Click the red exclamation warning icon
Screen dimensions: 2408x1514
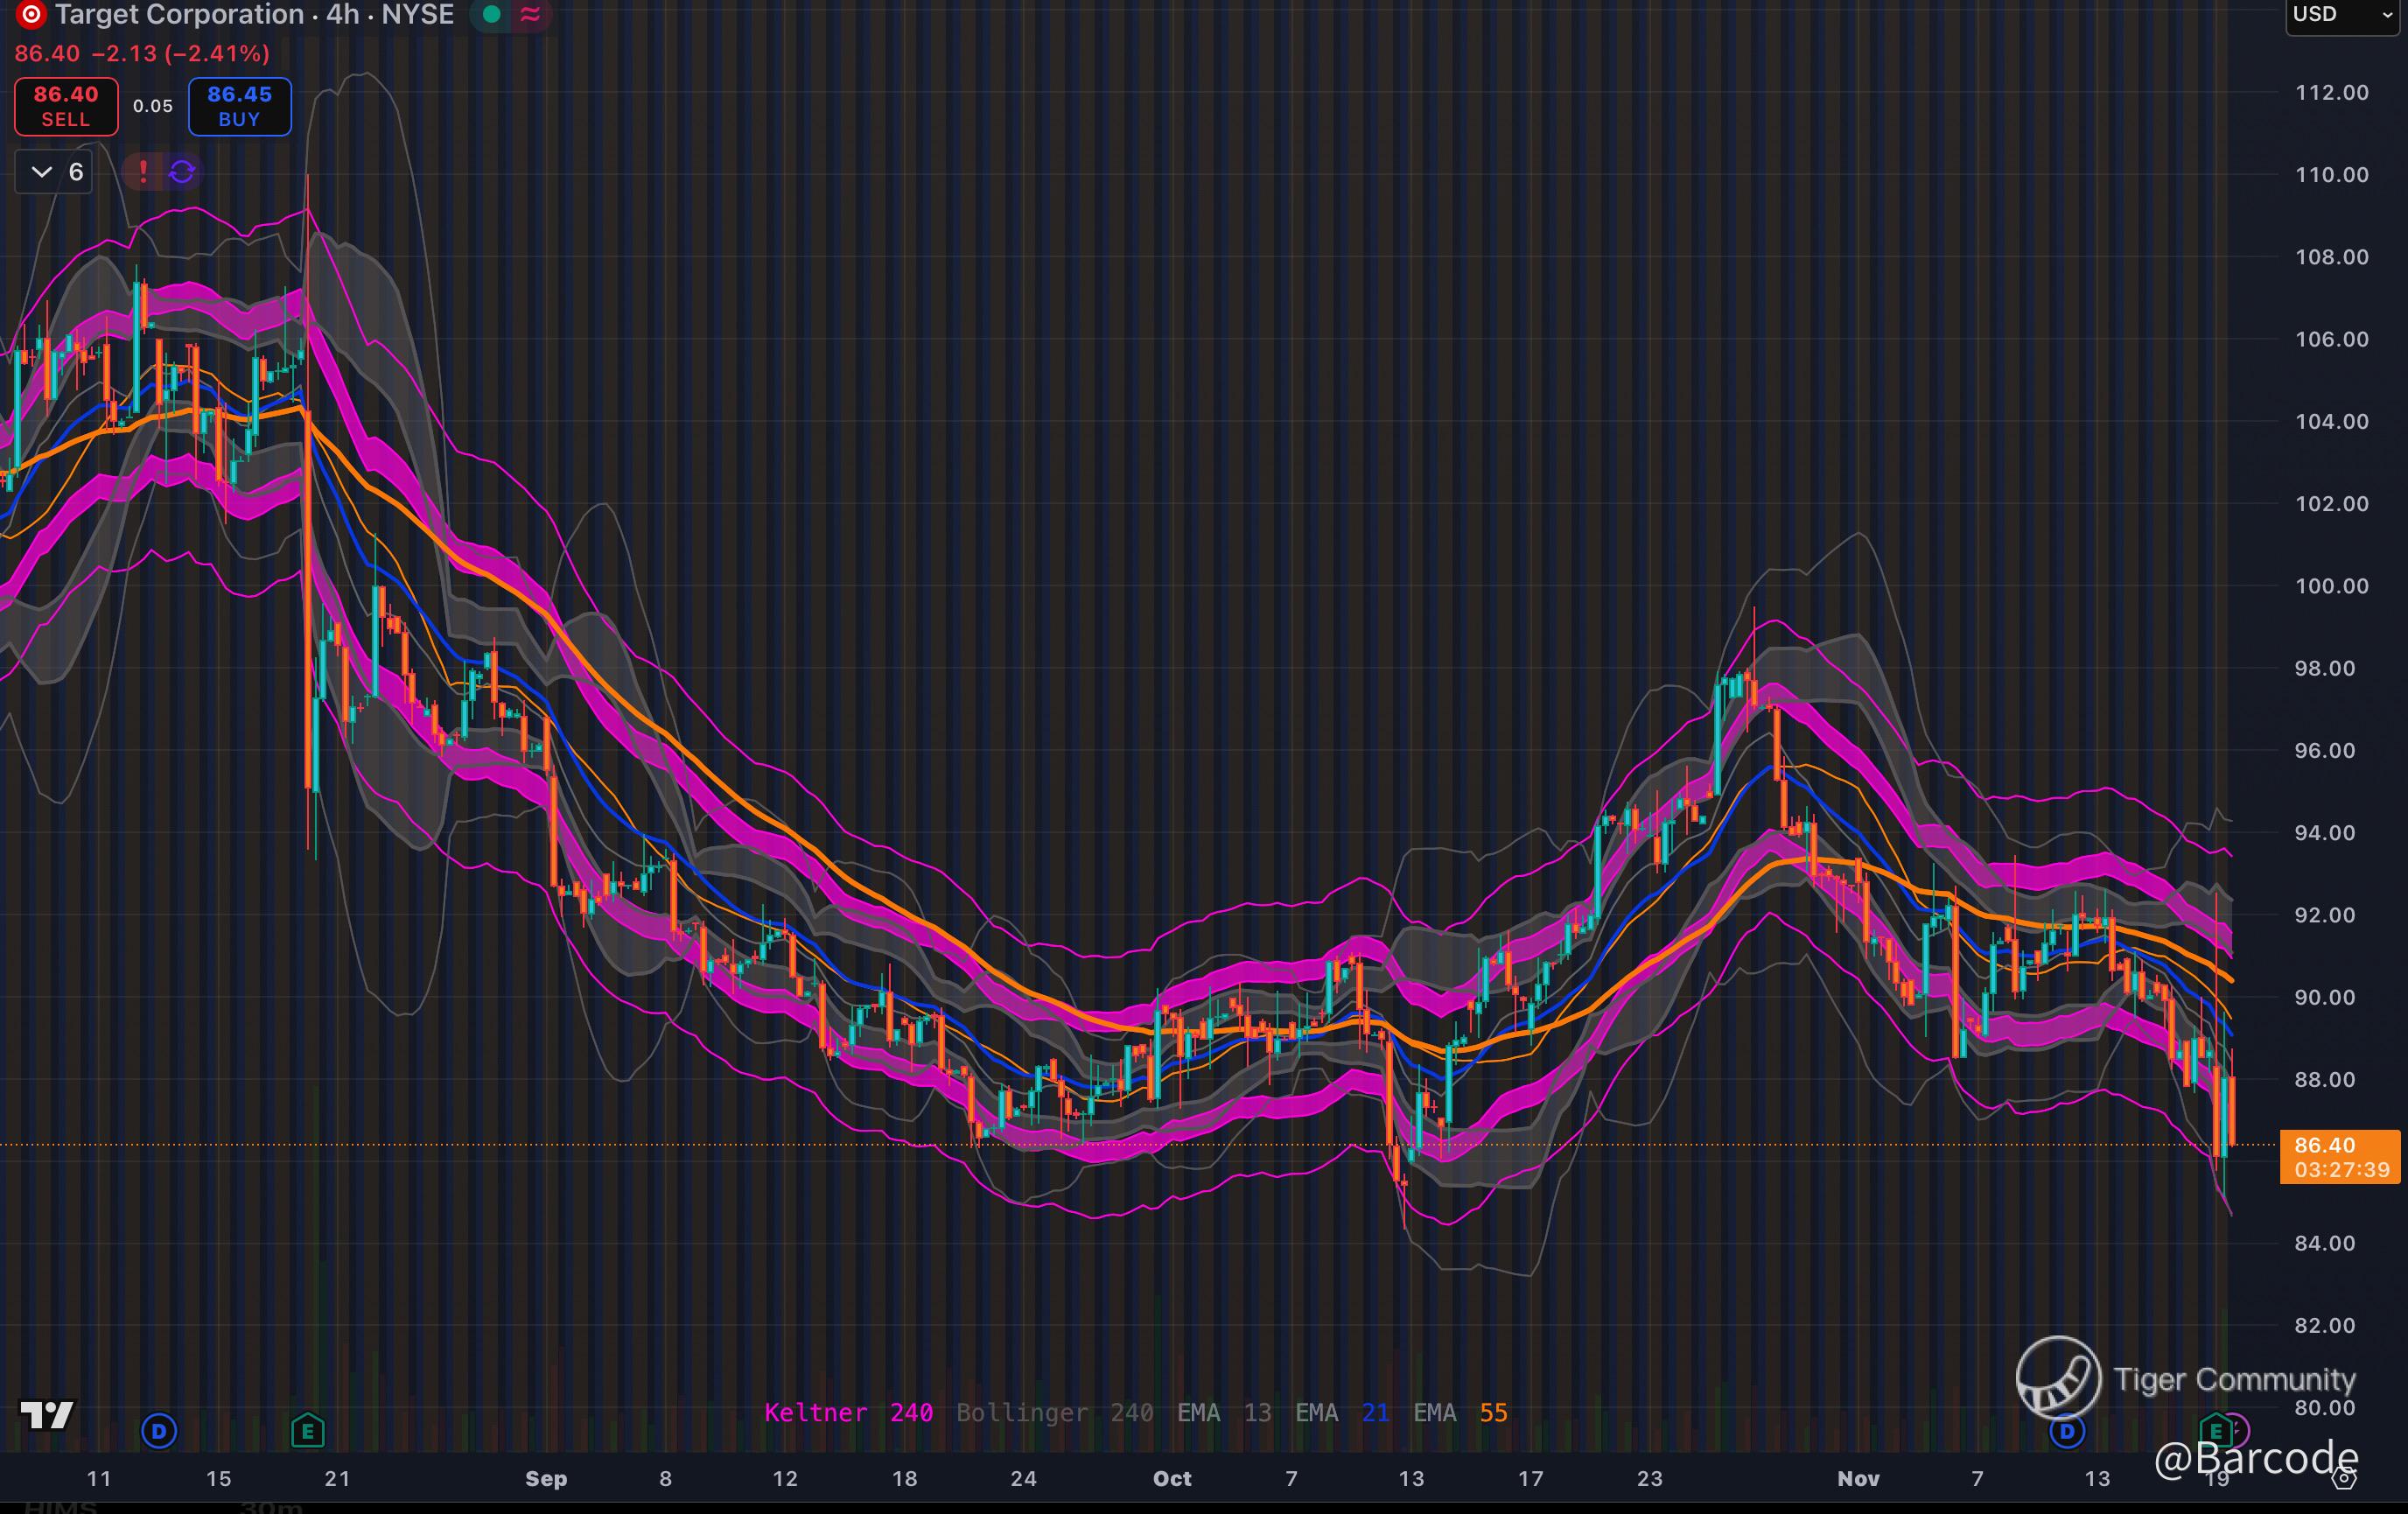[143, 172]
